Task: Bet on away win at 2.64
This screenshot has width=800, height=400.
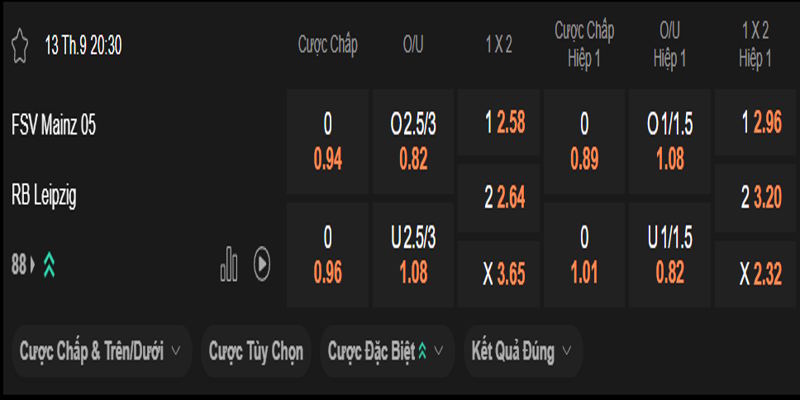Action: (x=498, y=198)
